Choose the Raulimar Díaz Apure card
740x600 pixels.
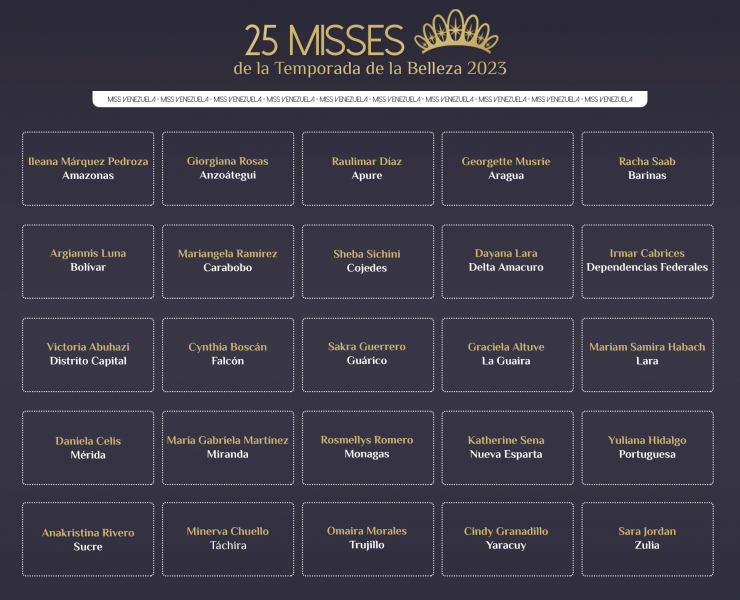pos(368,169)
